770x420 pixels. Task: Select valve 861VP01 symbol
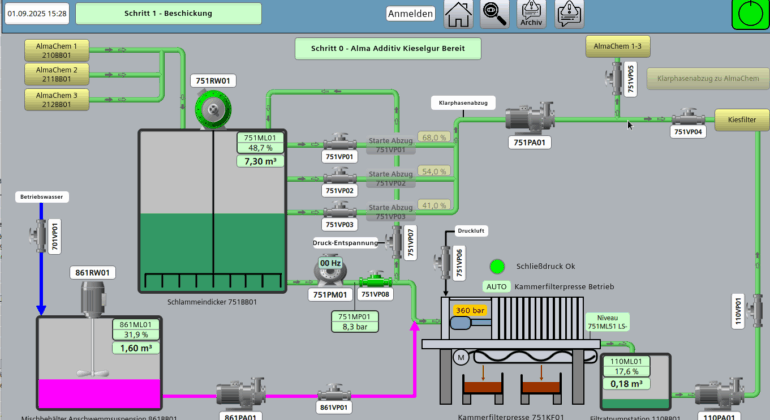(334, 393)
